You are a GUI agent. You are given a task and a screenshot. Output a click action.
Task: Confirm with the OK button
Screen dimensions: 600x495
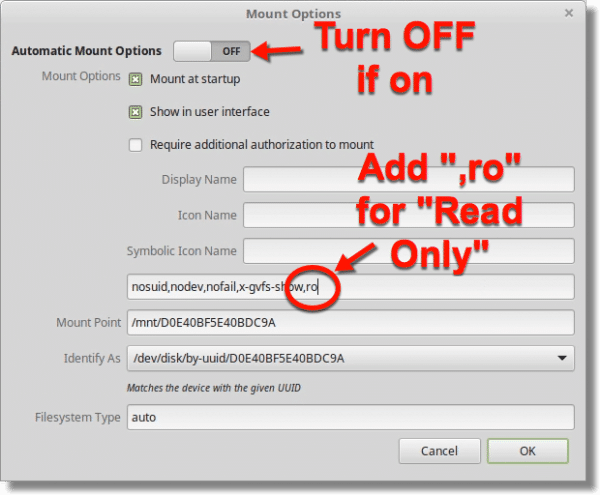click(x=528, y=451)
